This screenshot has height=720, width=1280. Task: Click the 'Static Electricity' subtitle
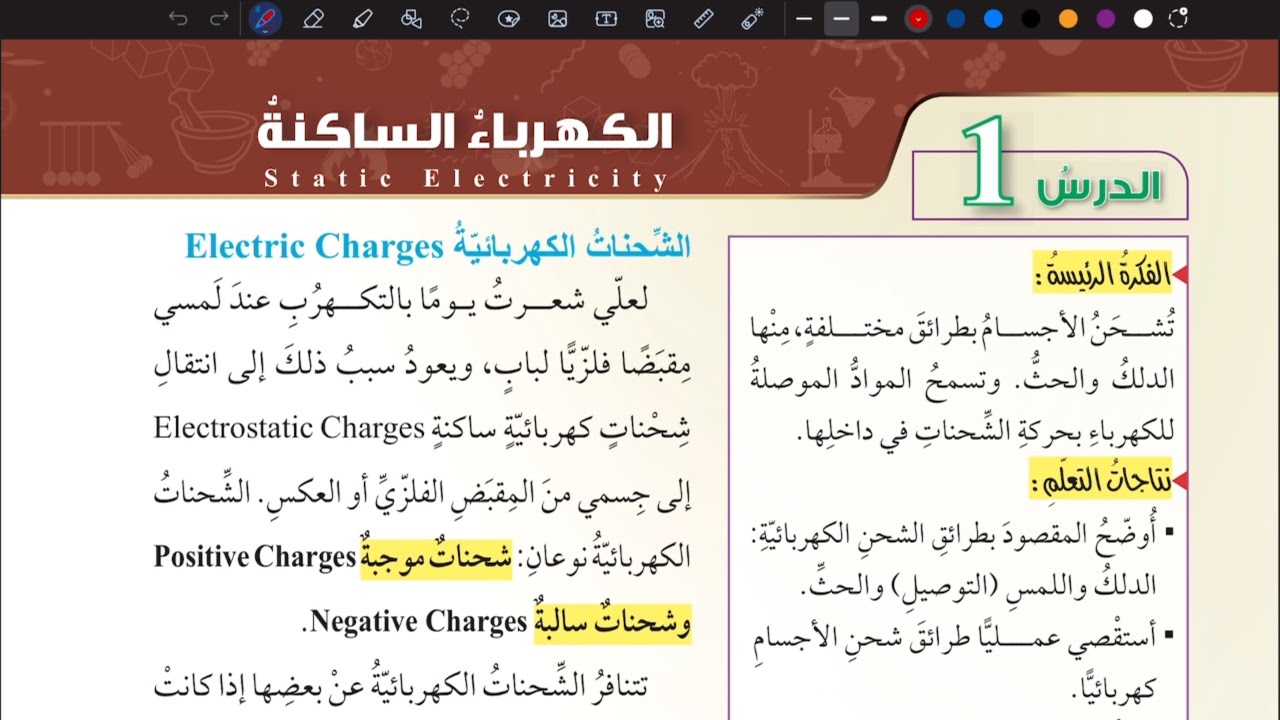466,179
